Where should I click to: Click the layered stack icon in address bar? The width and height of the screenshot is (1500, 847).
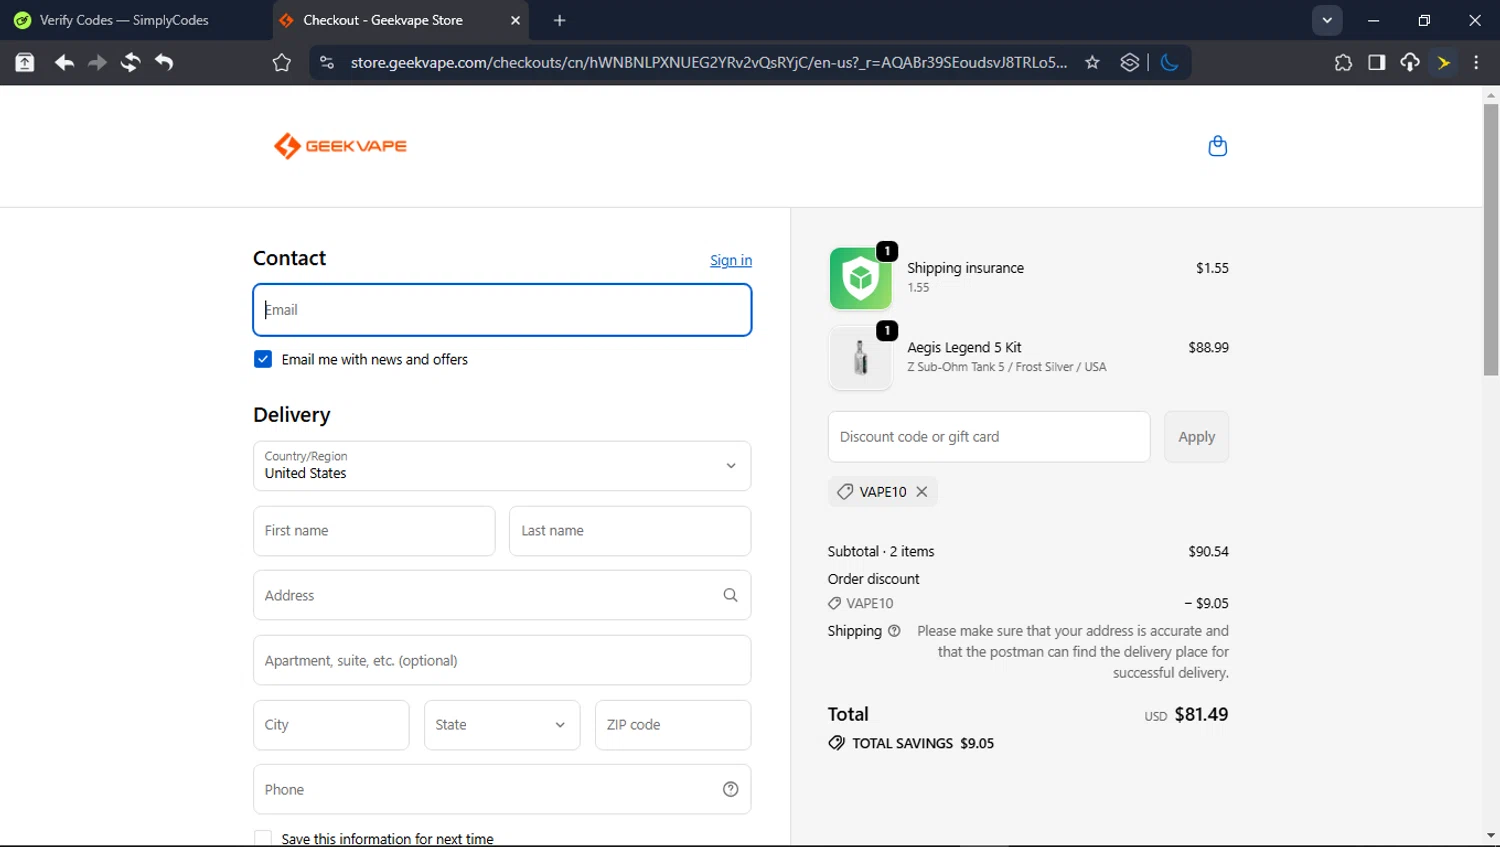click(1130, 63)
